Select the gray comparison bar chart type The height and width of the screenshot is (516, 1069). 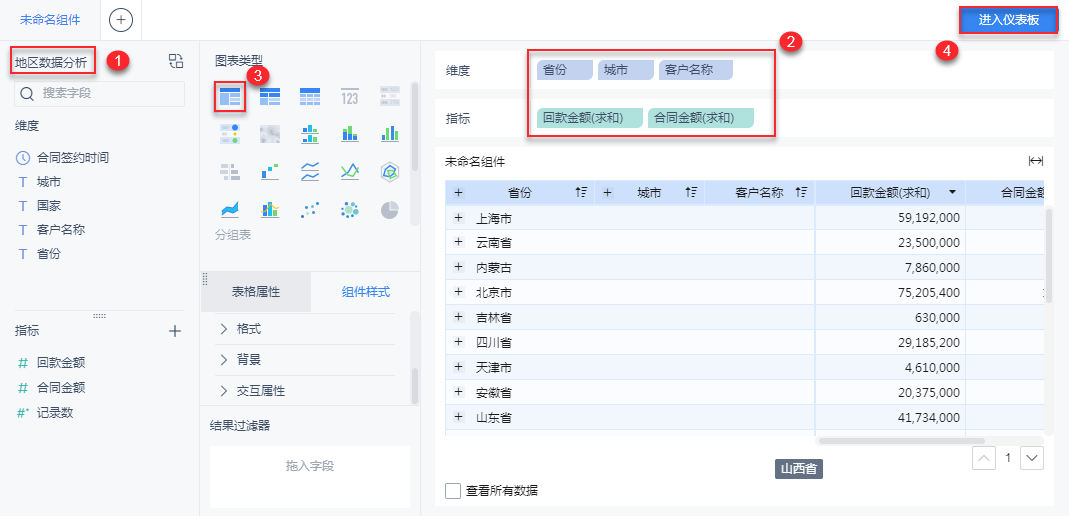230,172
